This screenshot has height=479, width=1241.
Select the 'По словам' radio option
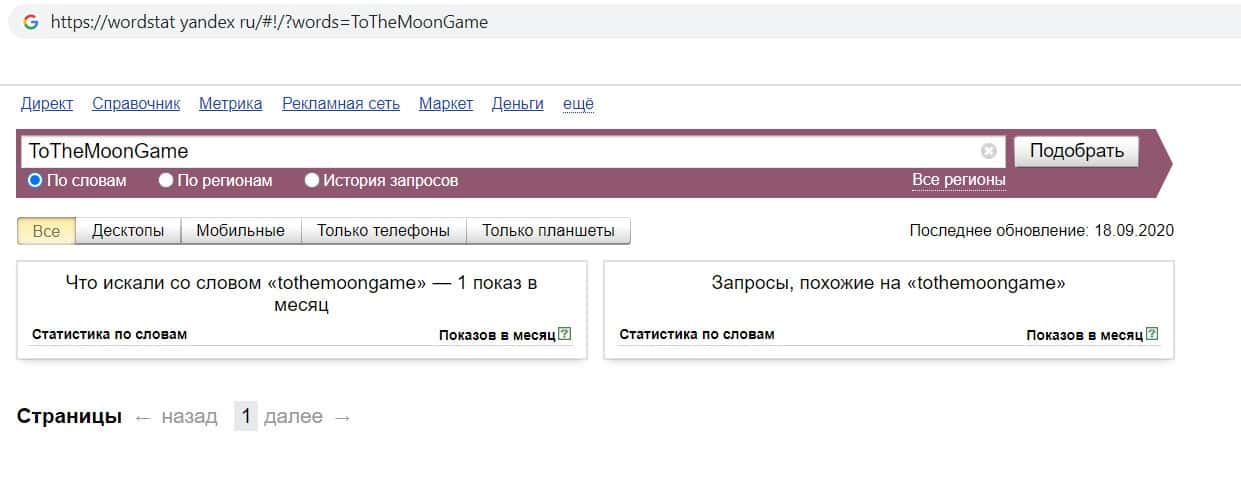tap(36, 181)
